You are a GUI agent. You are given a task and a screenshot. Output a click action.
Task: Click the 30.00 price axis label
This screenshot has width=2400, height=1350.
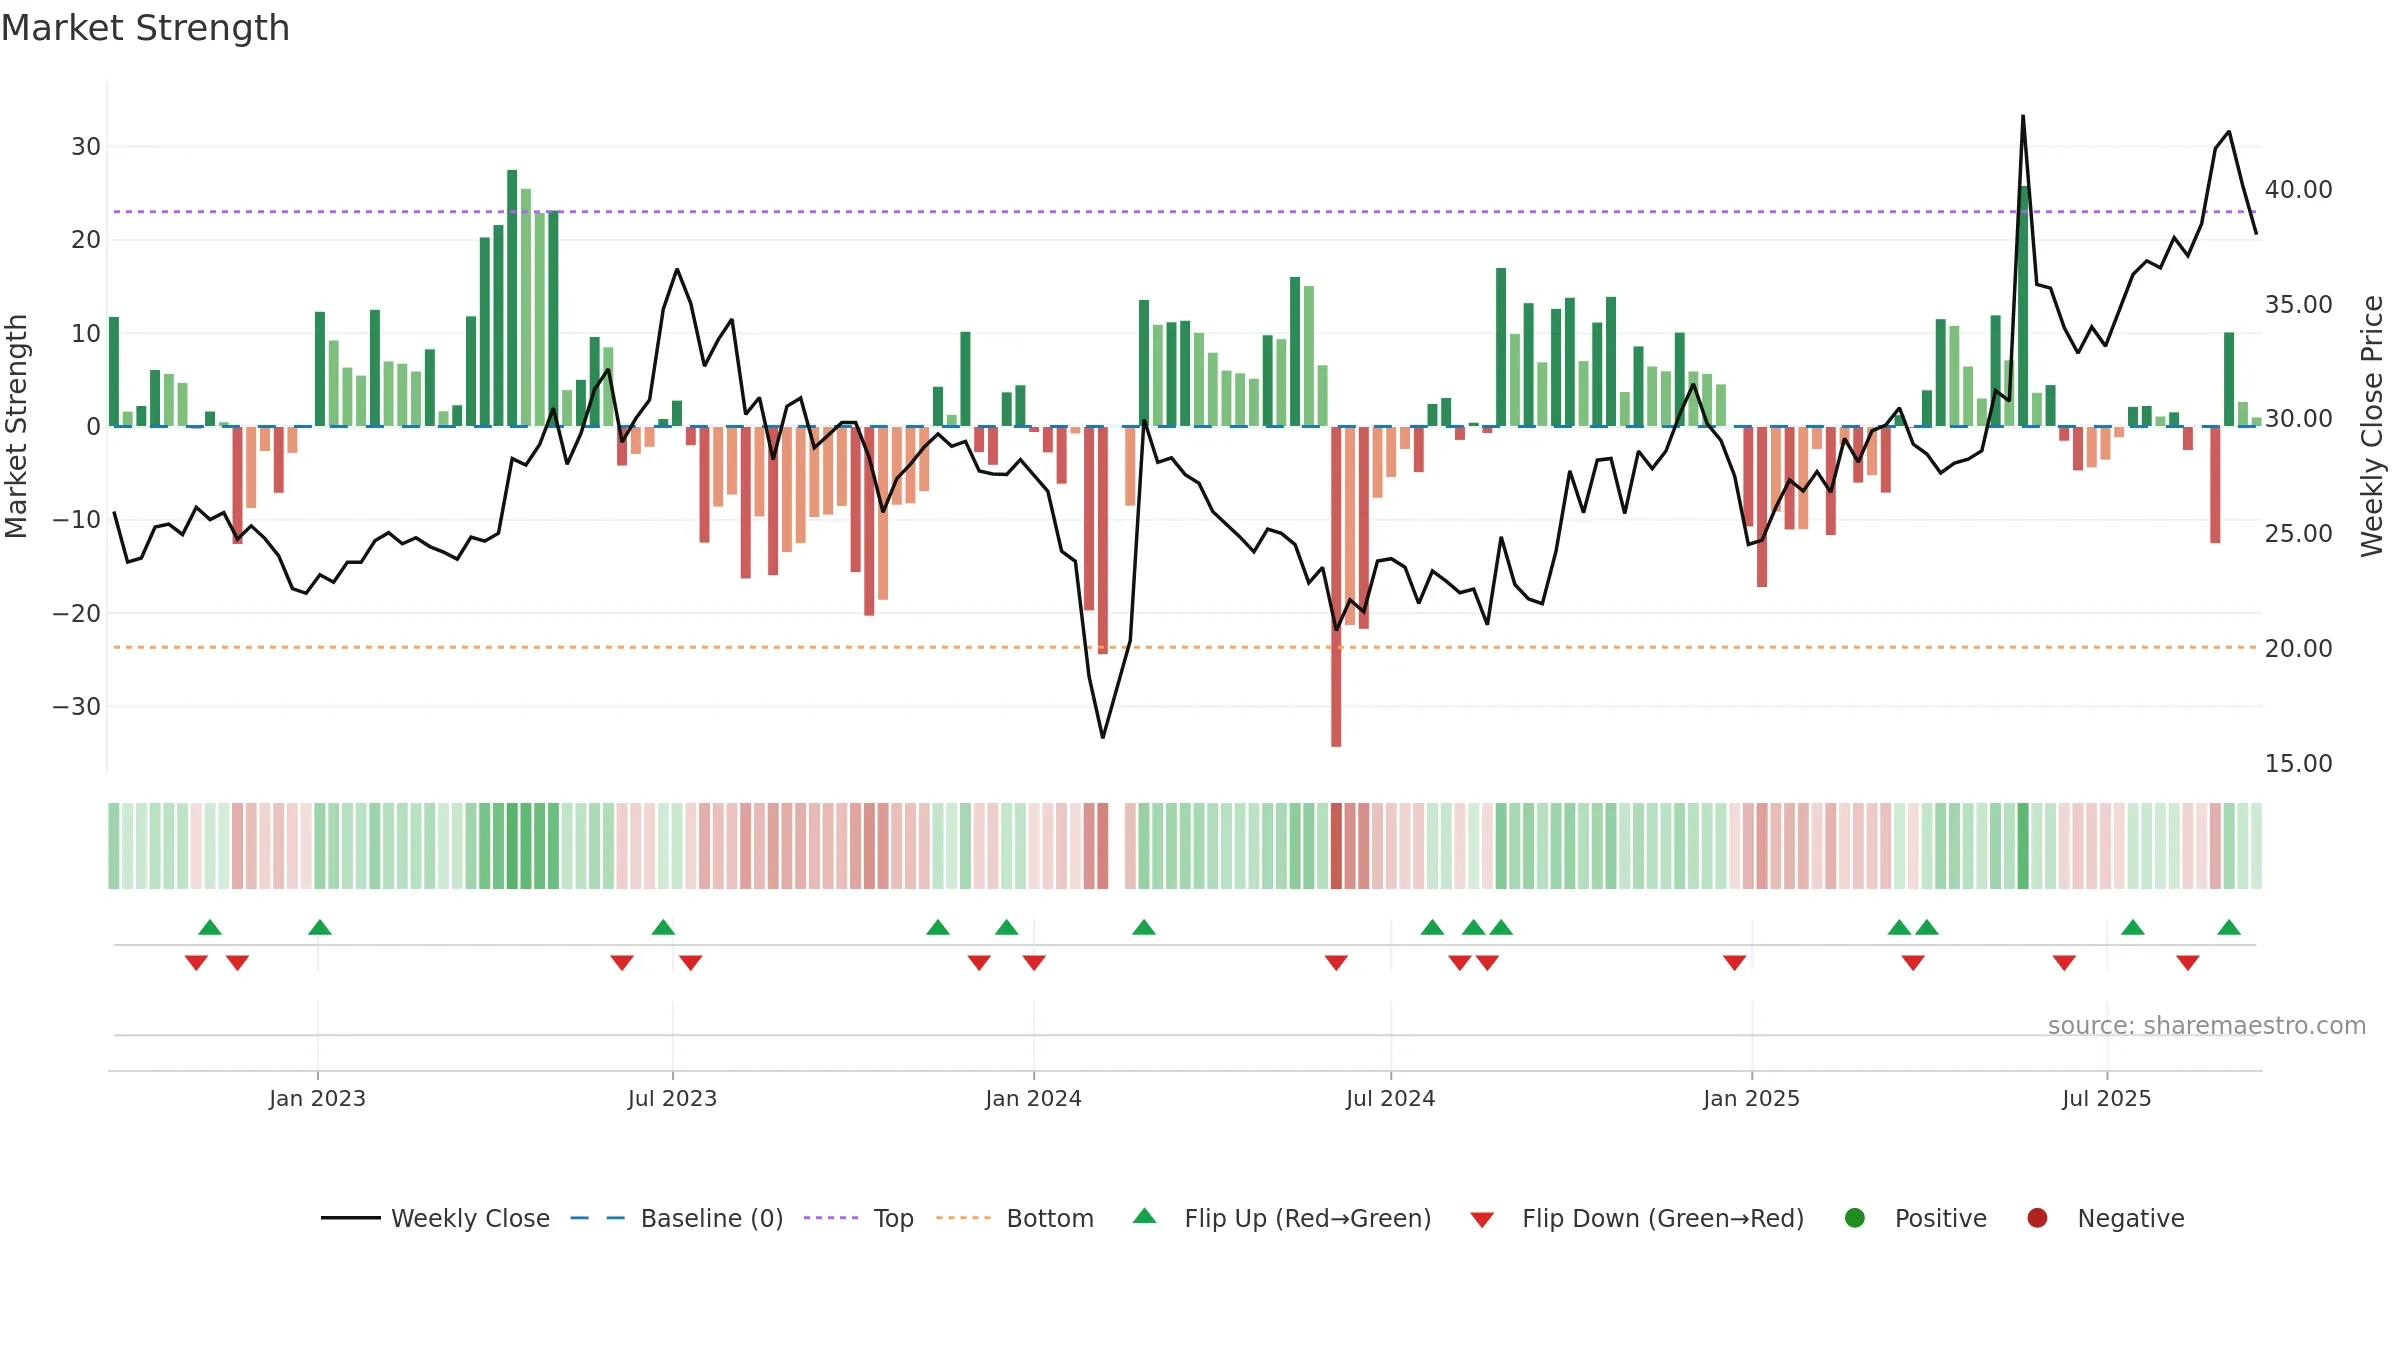[2298, 419]
